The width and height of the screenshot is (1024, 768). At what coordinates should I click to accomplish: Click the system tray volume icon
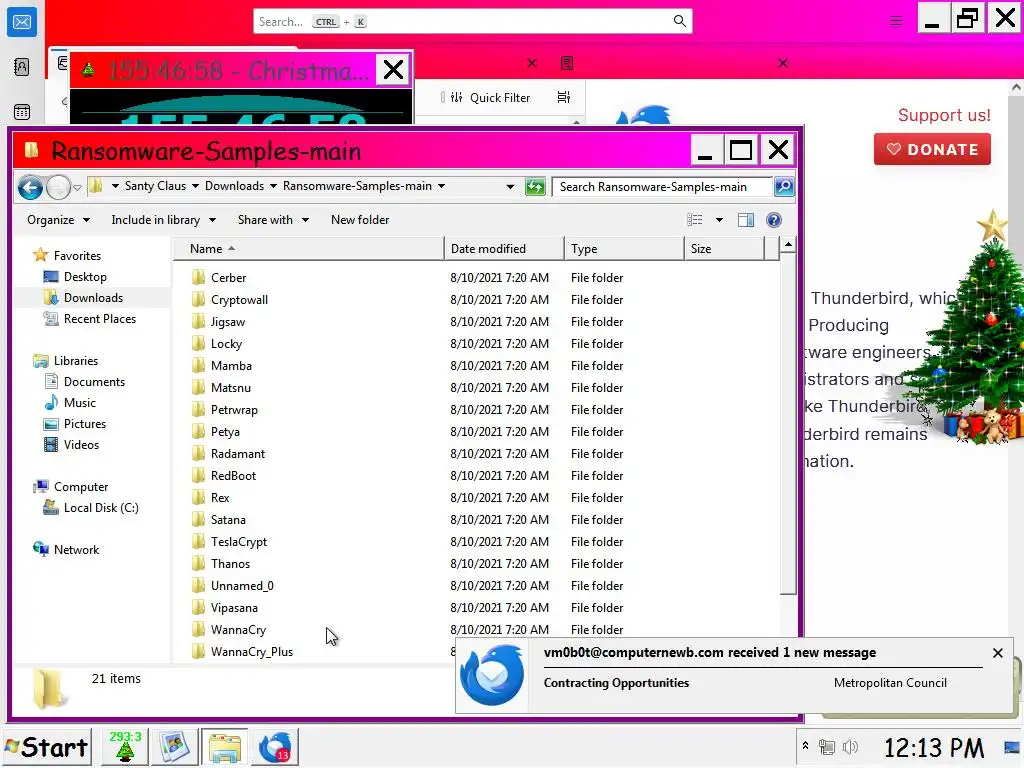850,747
